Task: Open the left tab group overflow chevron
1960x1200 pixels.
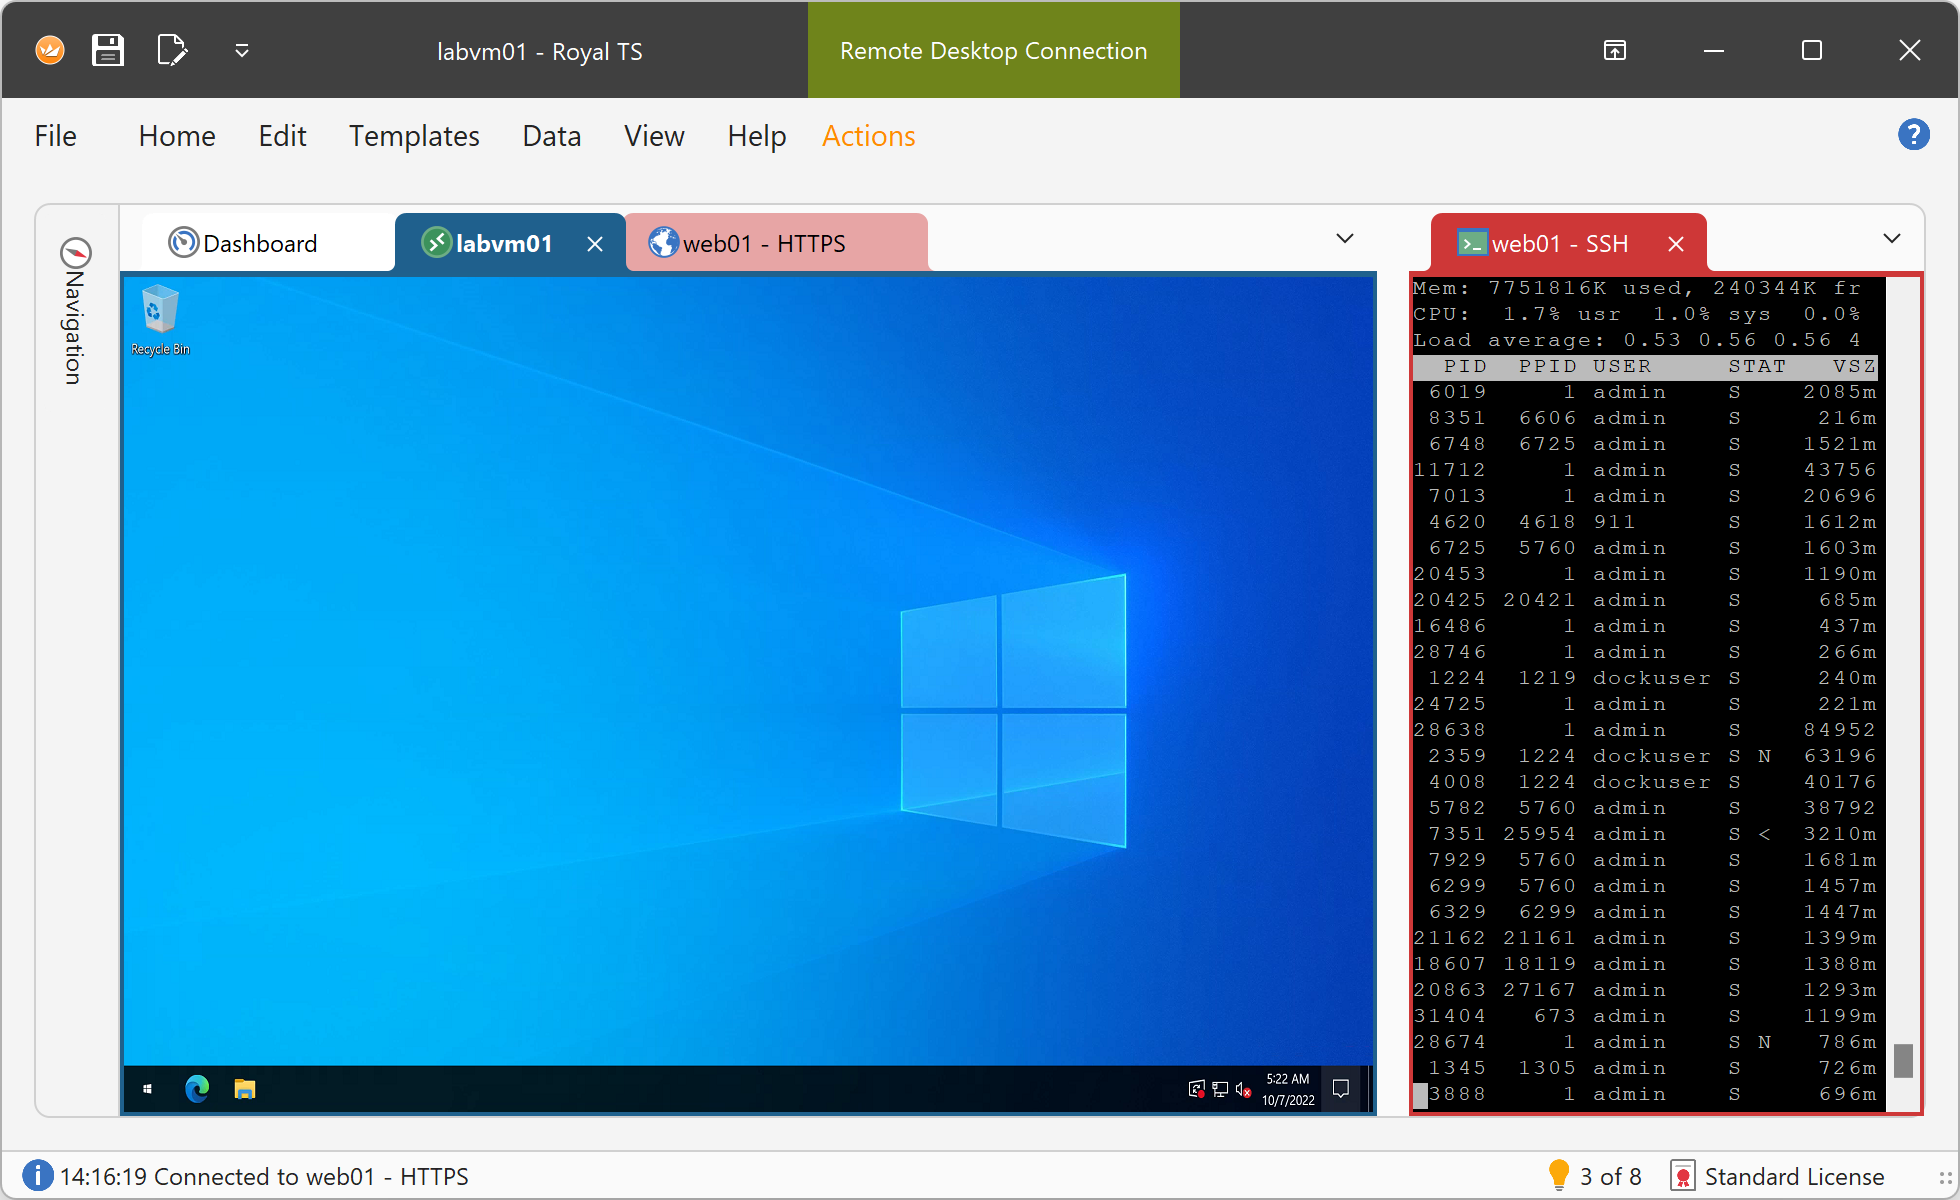Action: 1345,238
